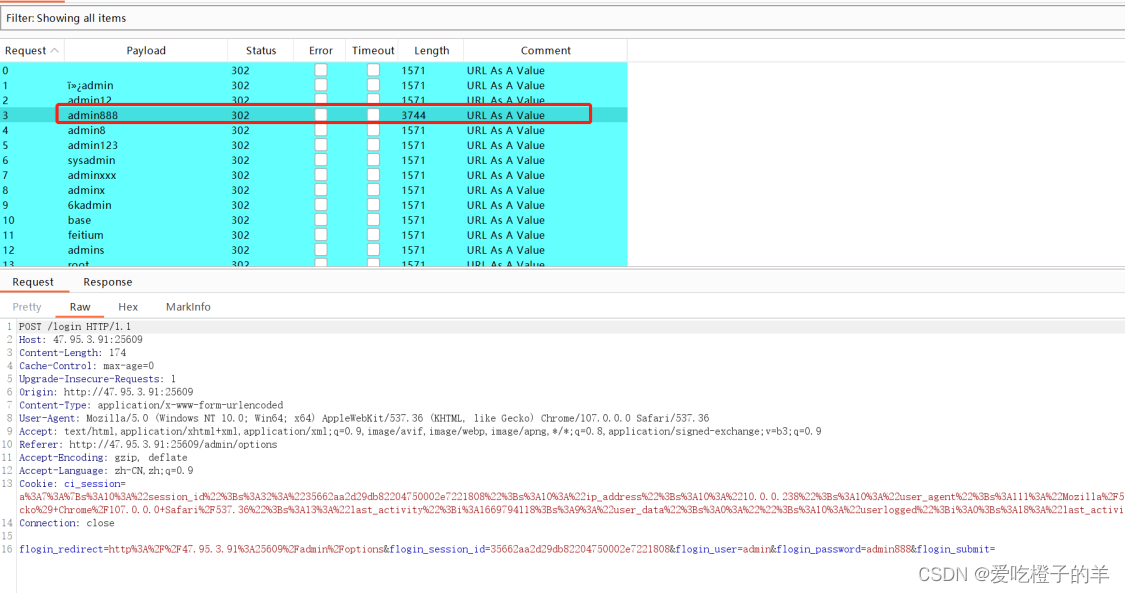
Task: Click the flogin_redirect body parameter line
Action: click(507, 549)
